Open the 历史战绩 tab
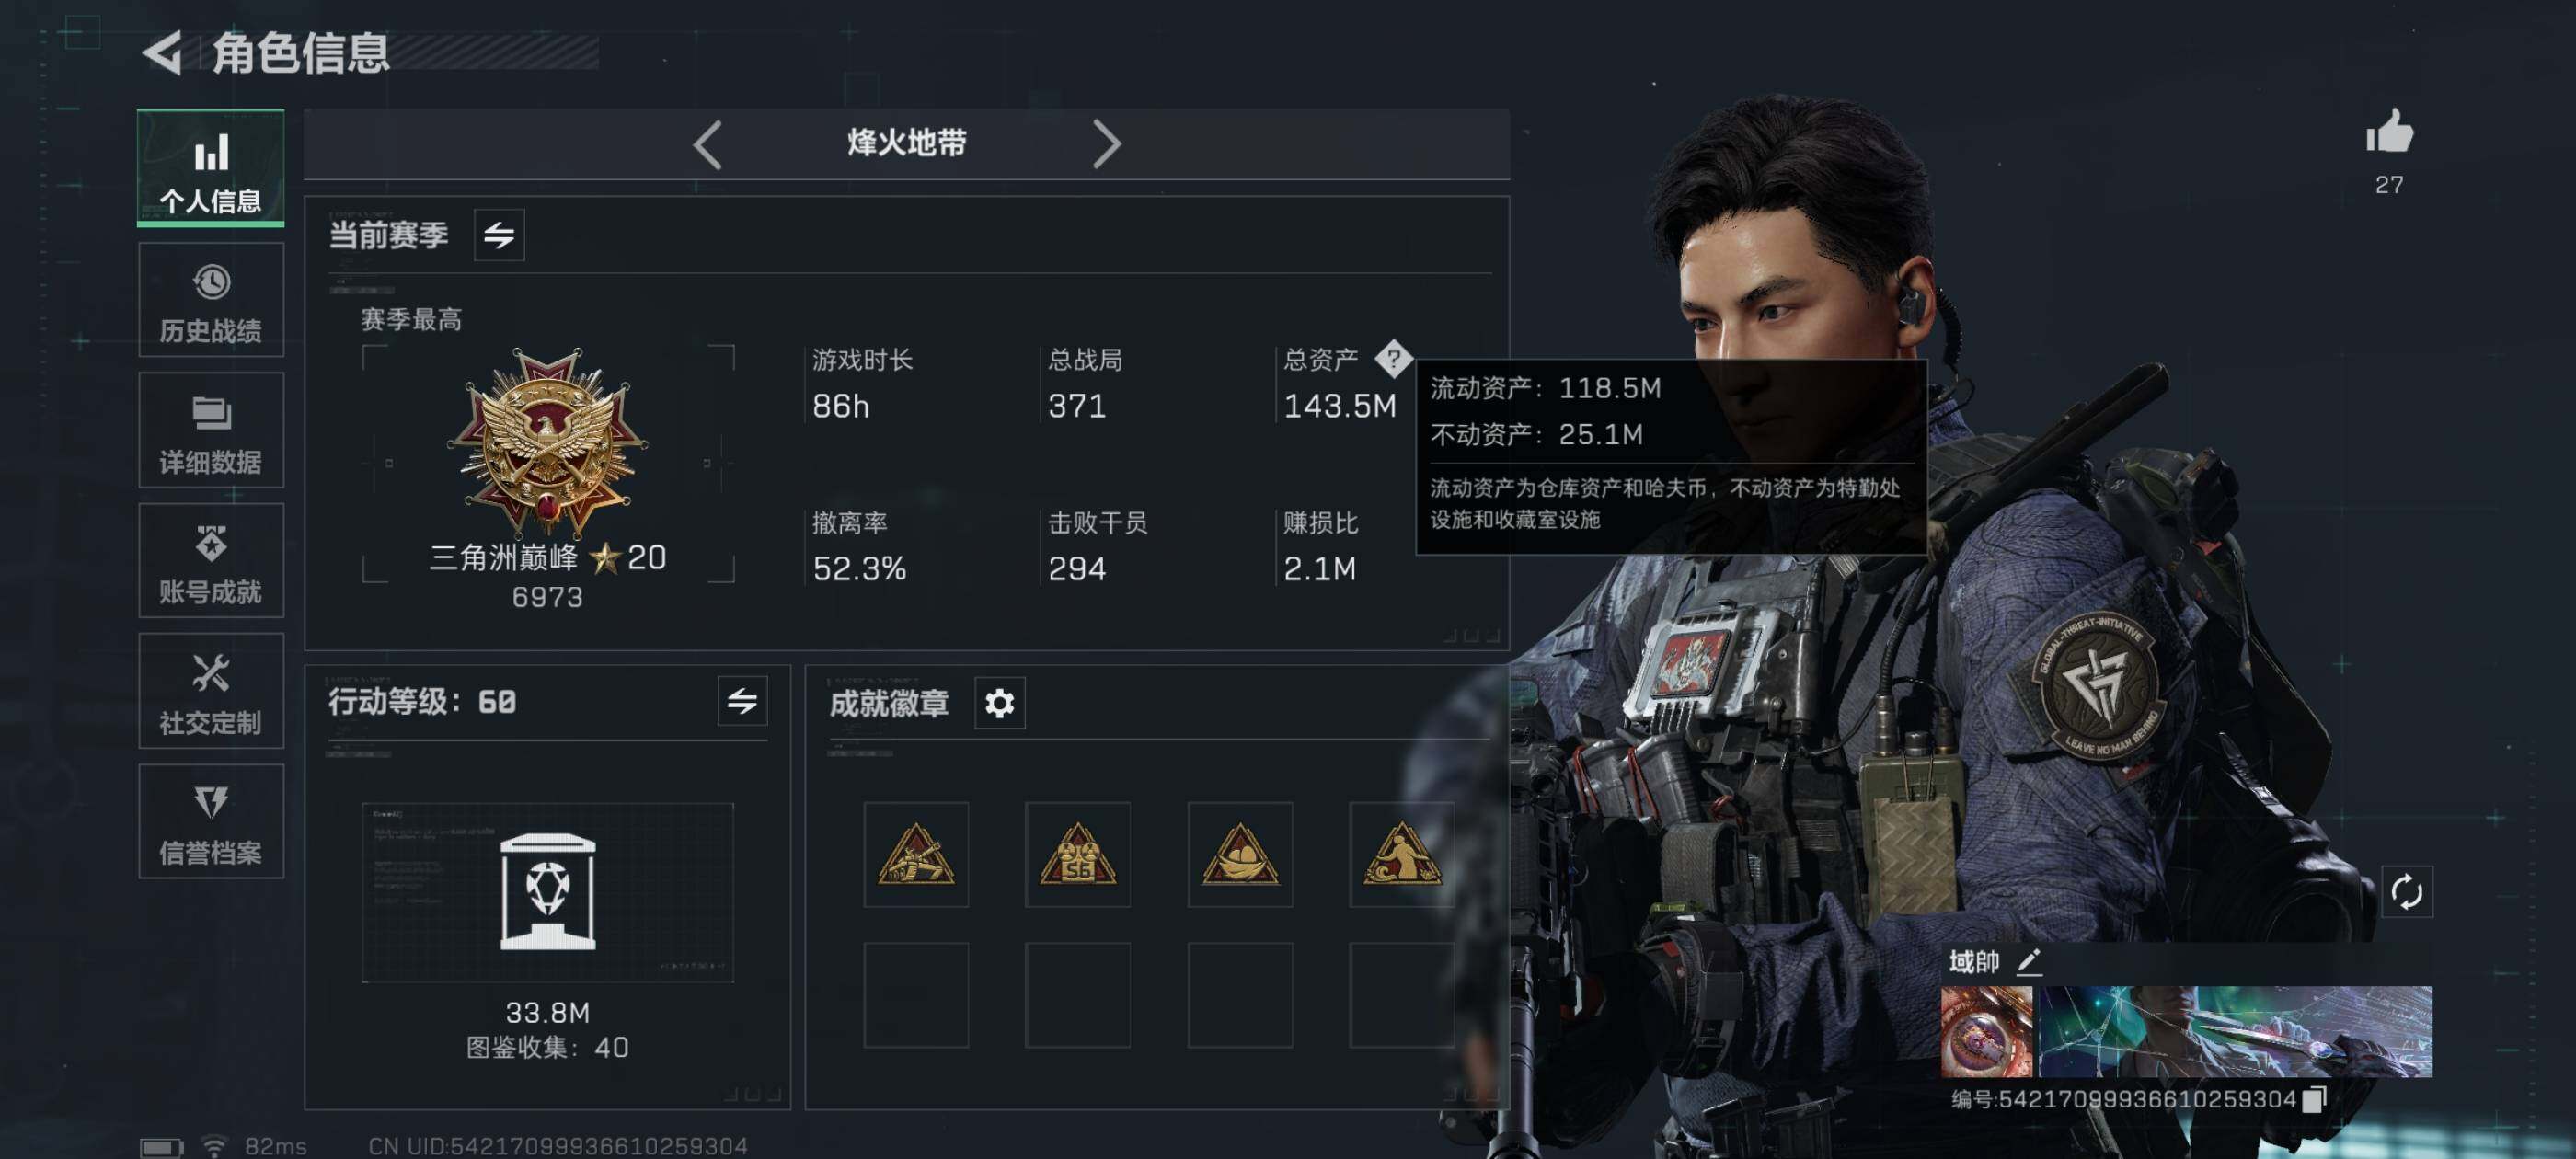The width and height of the screenshot is (2576, 1159). coord(211,300)
